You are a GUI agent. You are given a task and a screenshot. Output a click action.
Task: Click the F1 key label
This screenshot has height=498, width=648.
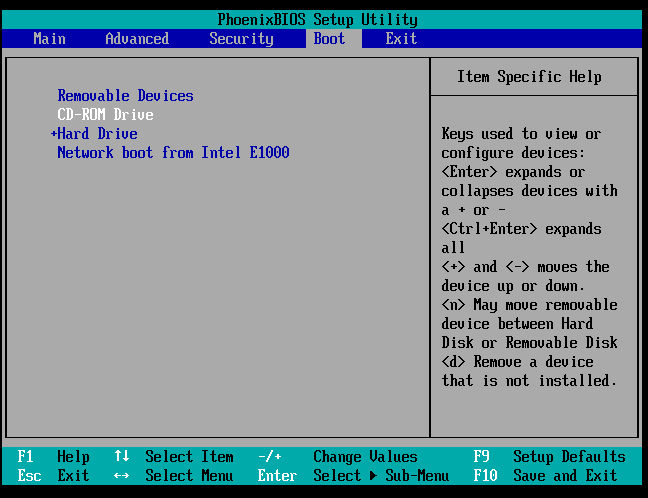[25, 457]
